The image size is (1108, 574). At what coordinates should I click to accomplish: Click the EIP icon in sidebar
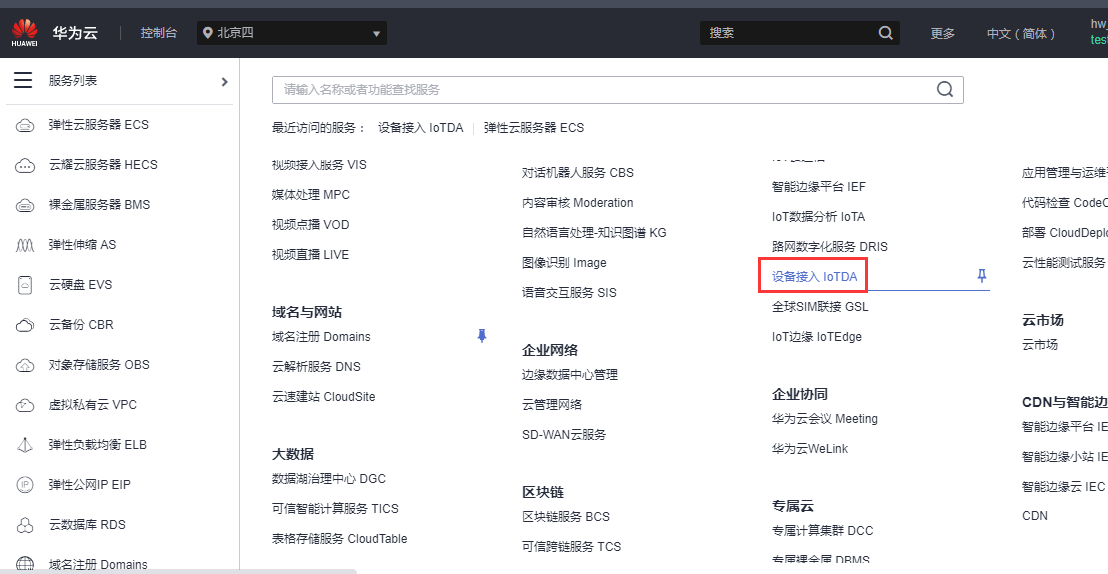(25, 485)
